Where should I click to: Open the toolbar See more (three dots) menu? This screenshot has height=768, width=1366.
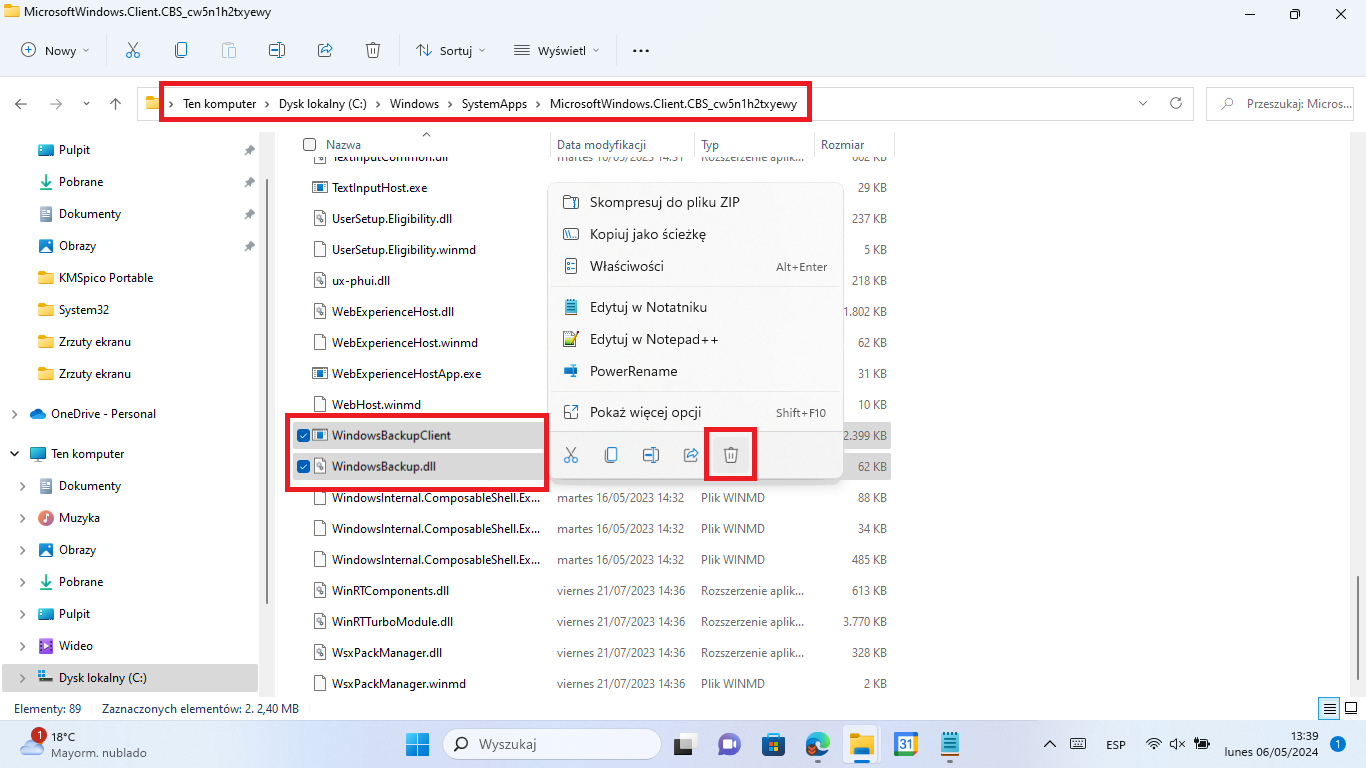[641, 50]
